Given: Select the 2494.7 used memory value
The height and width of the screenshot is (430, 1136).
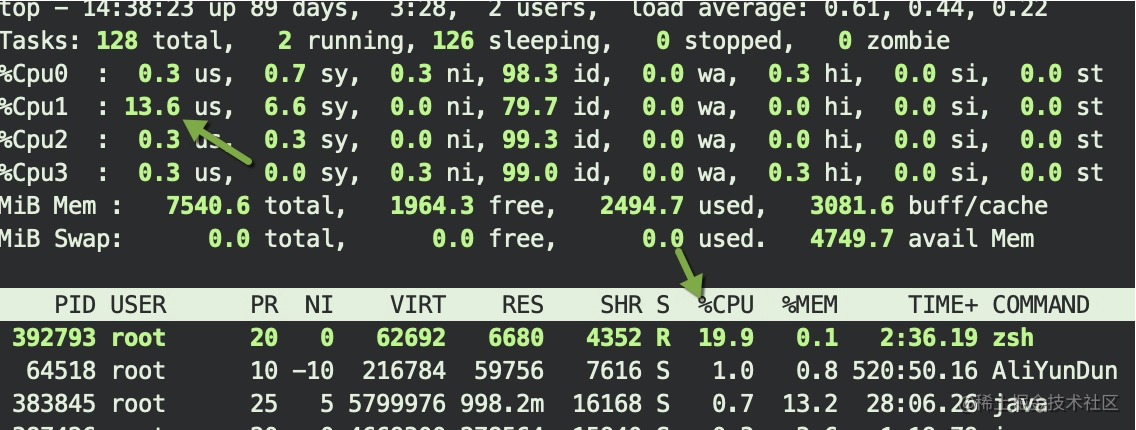Looking at the screenshot, I should [642, 206].
